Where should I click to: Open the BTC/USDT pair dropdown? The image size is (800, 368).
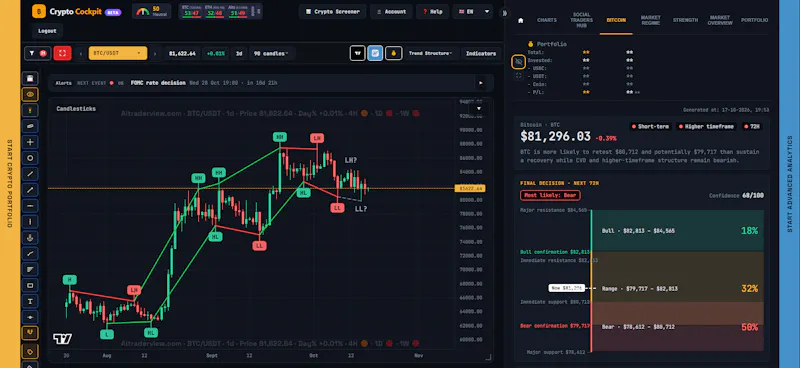click(x=118, y=53)
